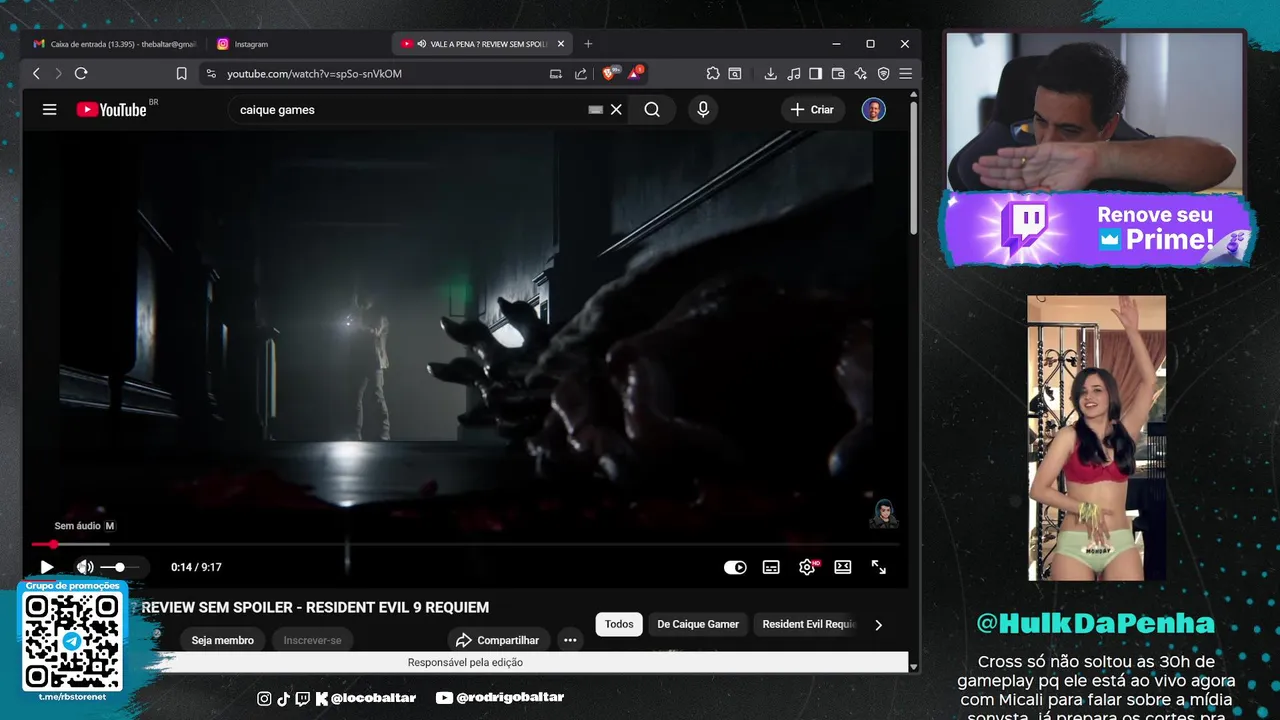Click the video title REVIEW SEM SPOILER
The height and width of the screenshot is (720, 1280).
tap(315, 608)
